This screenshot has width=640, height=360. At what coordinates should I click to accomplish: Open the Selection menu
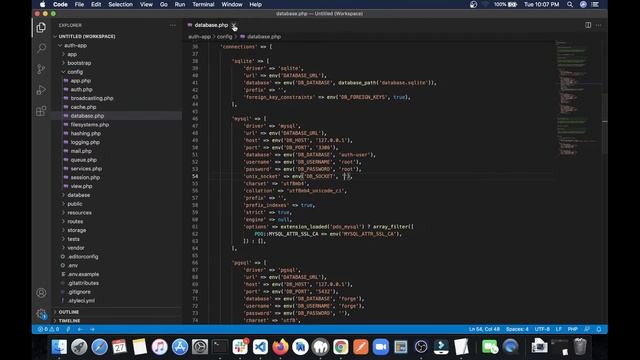tap(120, 4)
